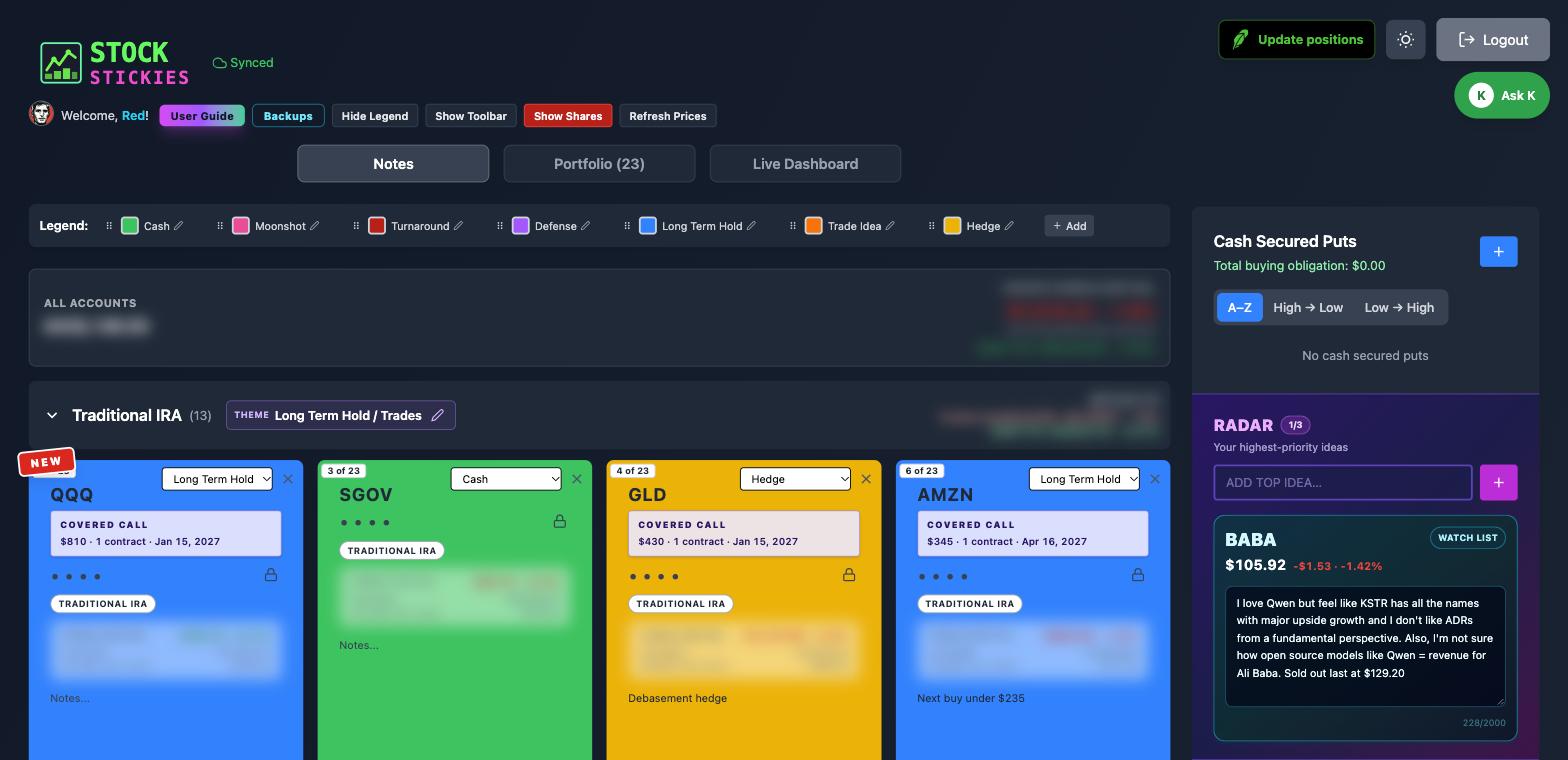Sort puts Low to High
Viewport: 1568px width, 760px height.
(1399, 308)
